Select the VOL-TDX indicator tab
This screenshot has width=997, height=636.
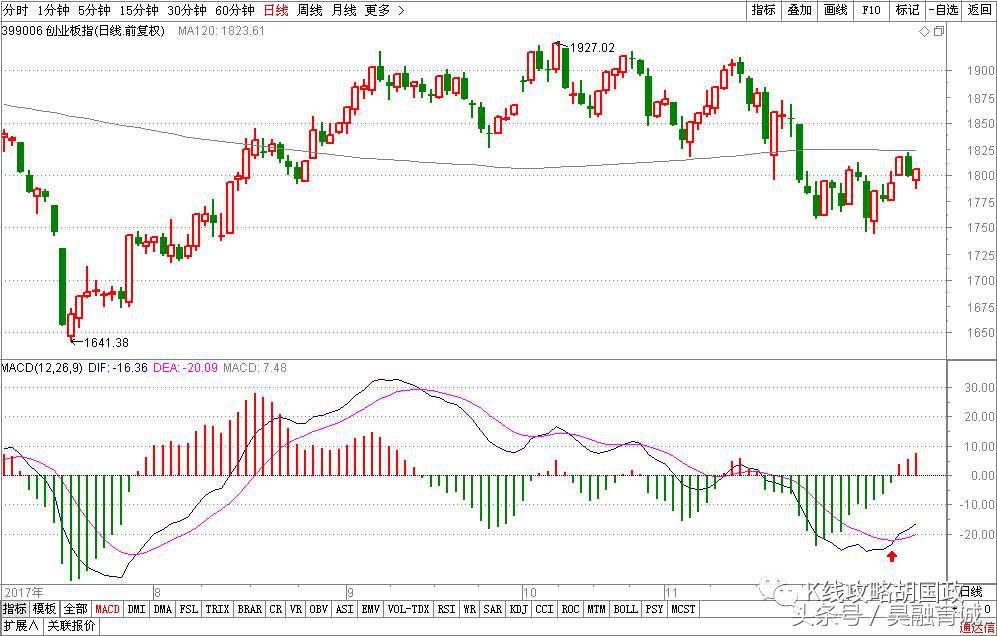[409, 609]
